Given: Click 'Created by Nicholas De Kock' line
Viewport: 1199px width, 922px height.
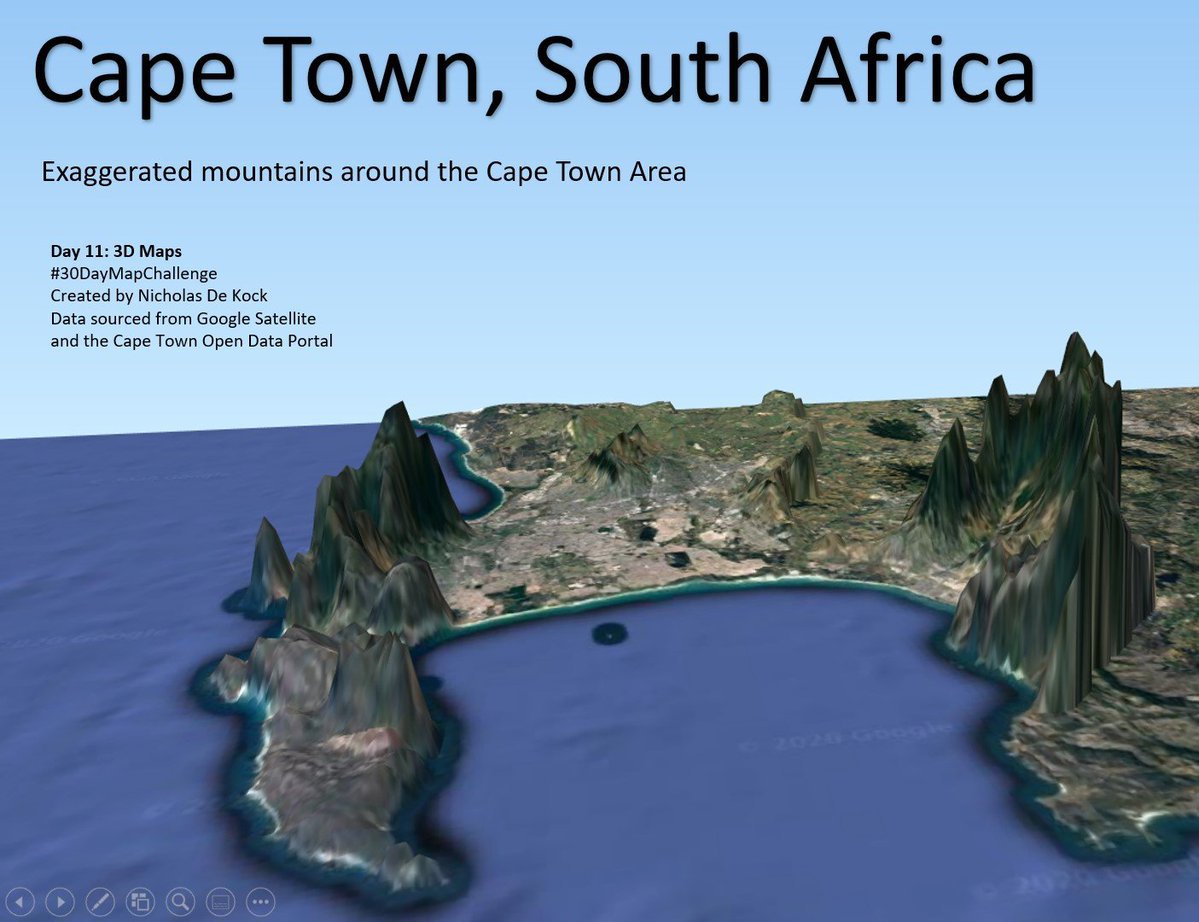Looking at the screenshot, I should (x=159, y=296).
